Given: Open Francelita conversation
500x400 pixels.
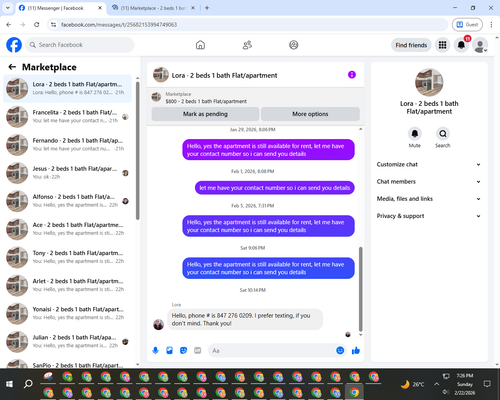Looking at the screenshot, I should coord(67,117).
